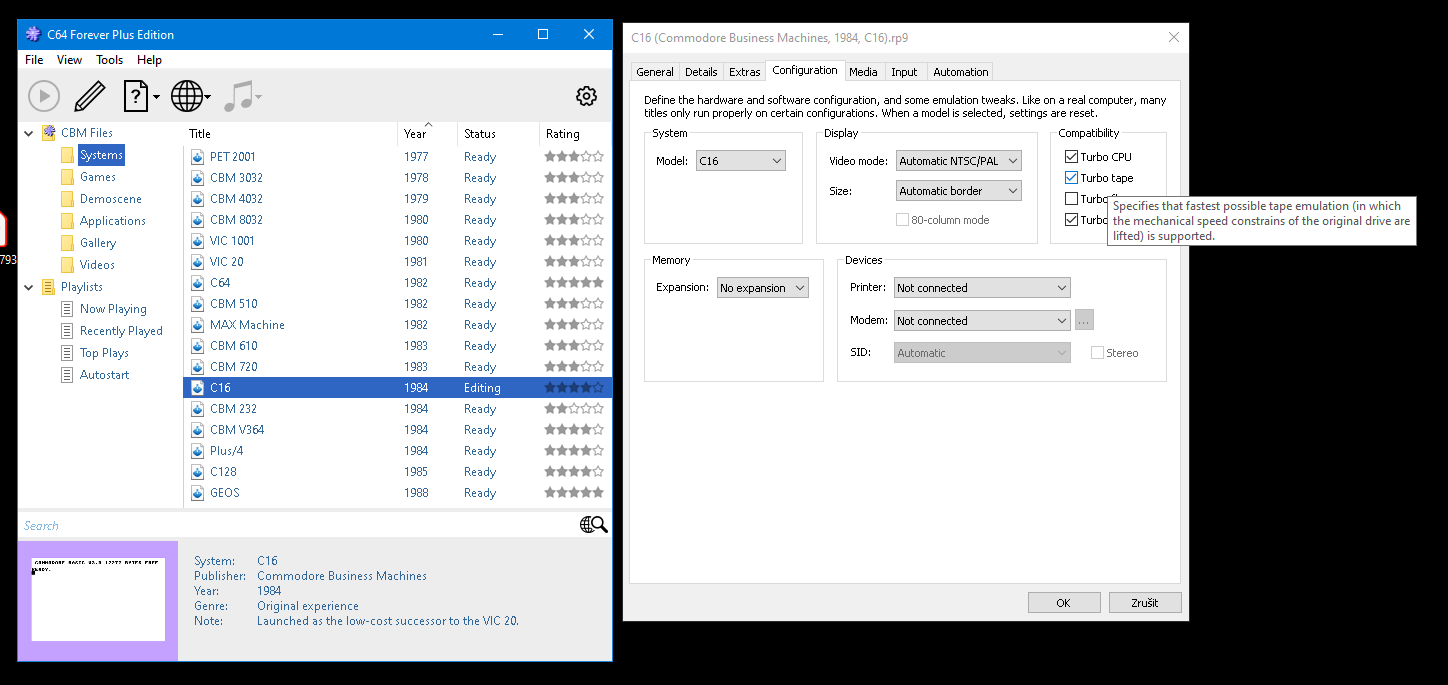The image size is (1448, 685).
Task: Click the music notes icon in the toolbar
Action: [x=238, y=96]
